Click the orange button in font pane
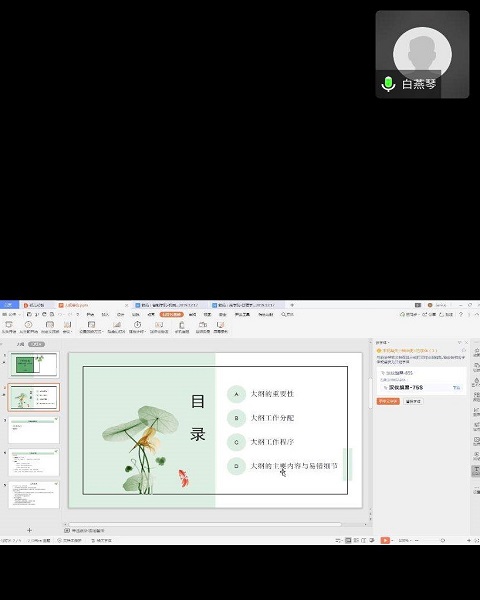480x600 pixels. [388, 401]
